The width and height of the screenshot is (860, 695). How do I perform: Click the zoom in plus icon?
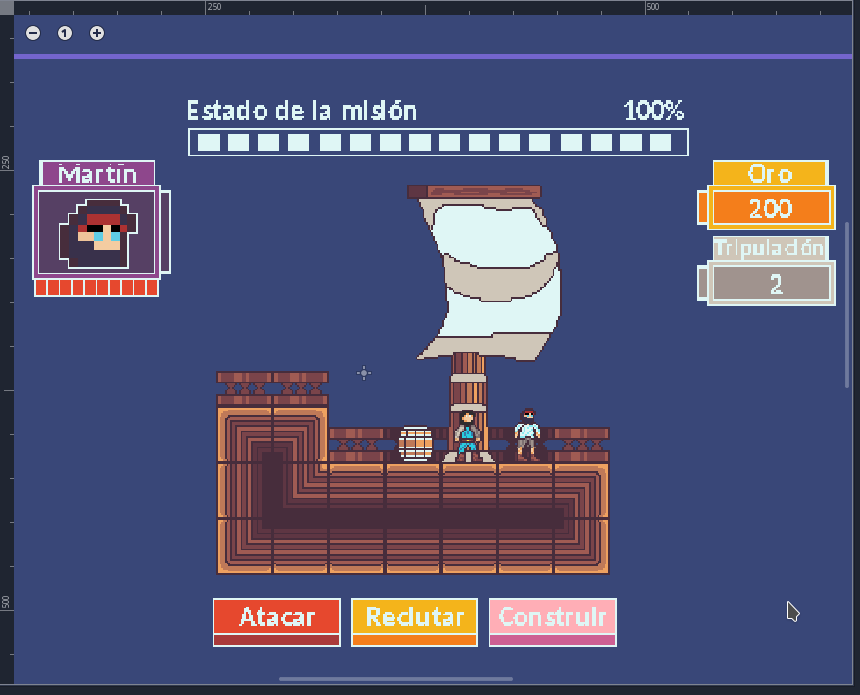click(97, 33)
